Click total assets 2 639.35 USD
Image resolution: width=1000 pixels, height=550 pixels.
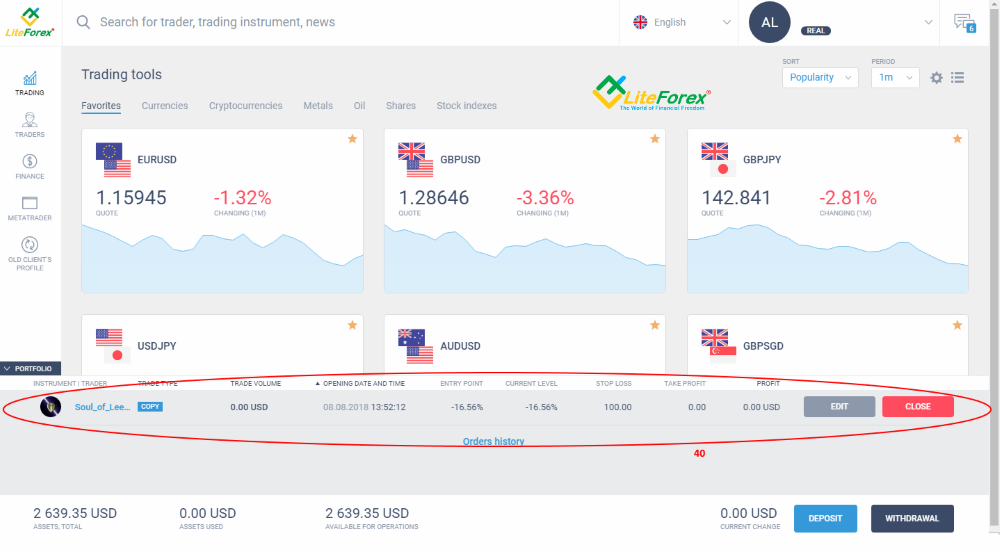point(75,514)
